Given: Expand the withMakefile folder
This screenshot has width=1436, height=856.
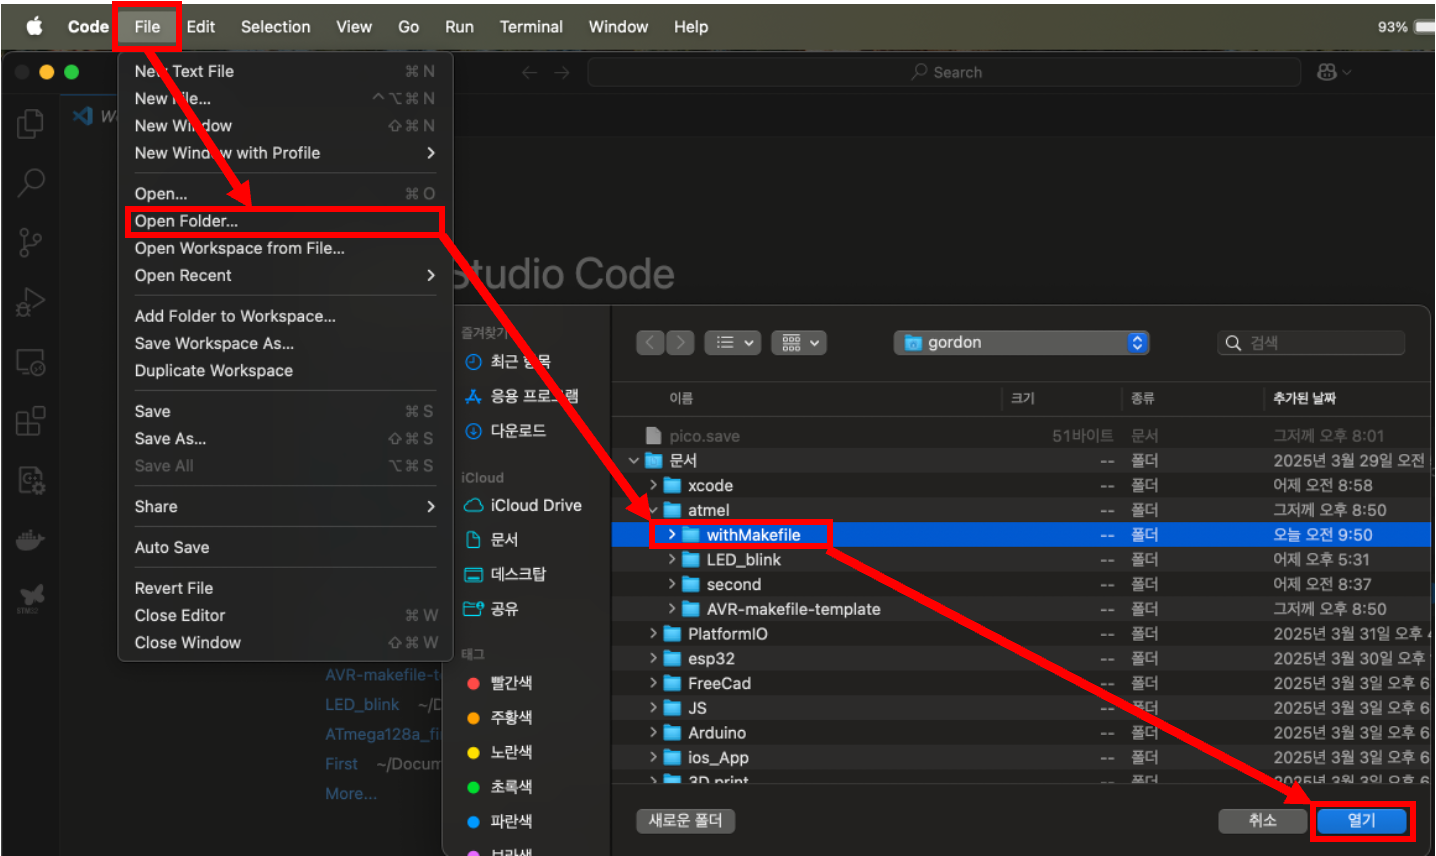Looking at the screenshot, I should (672, 535).
